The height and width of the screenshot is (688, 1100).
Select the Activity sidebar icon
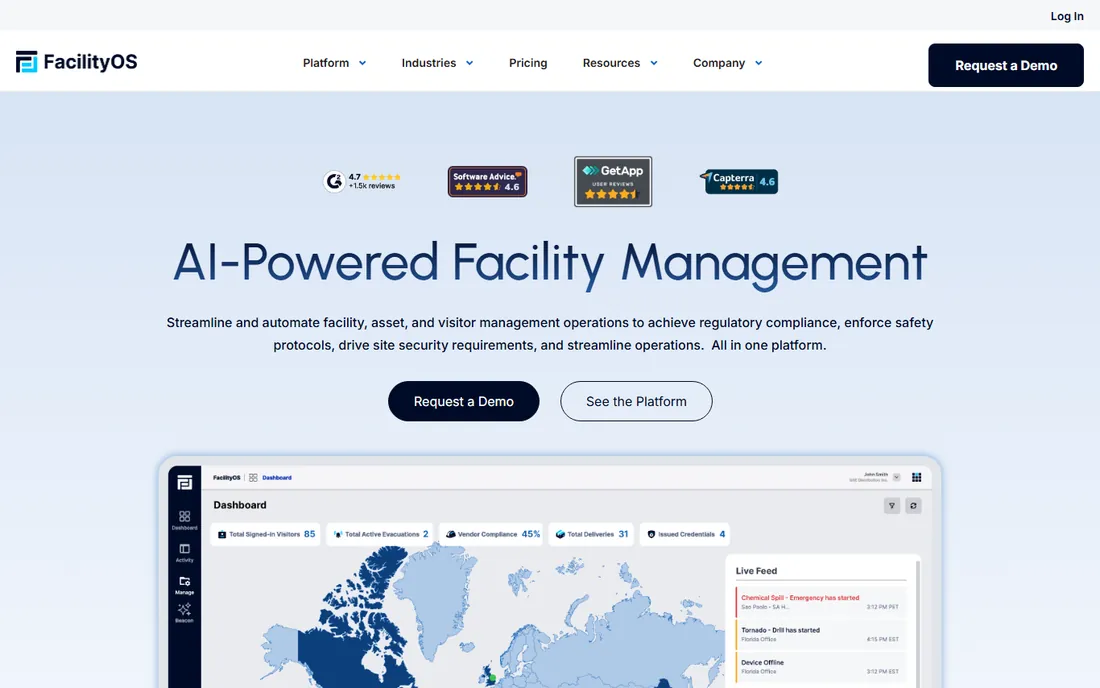click(x=185, y=553)
